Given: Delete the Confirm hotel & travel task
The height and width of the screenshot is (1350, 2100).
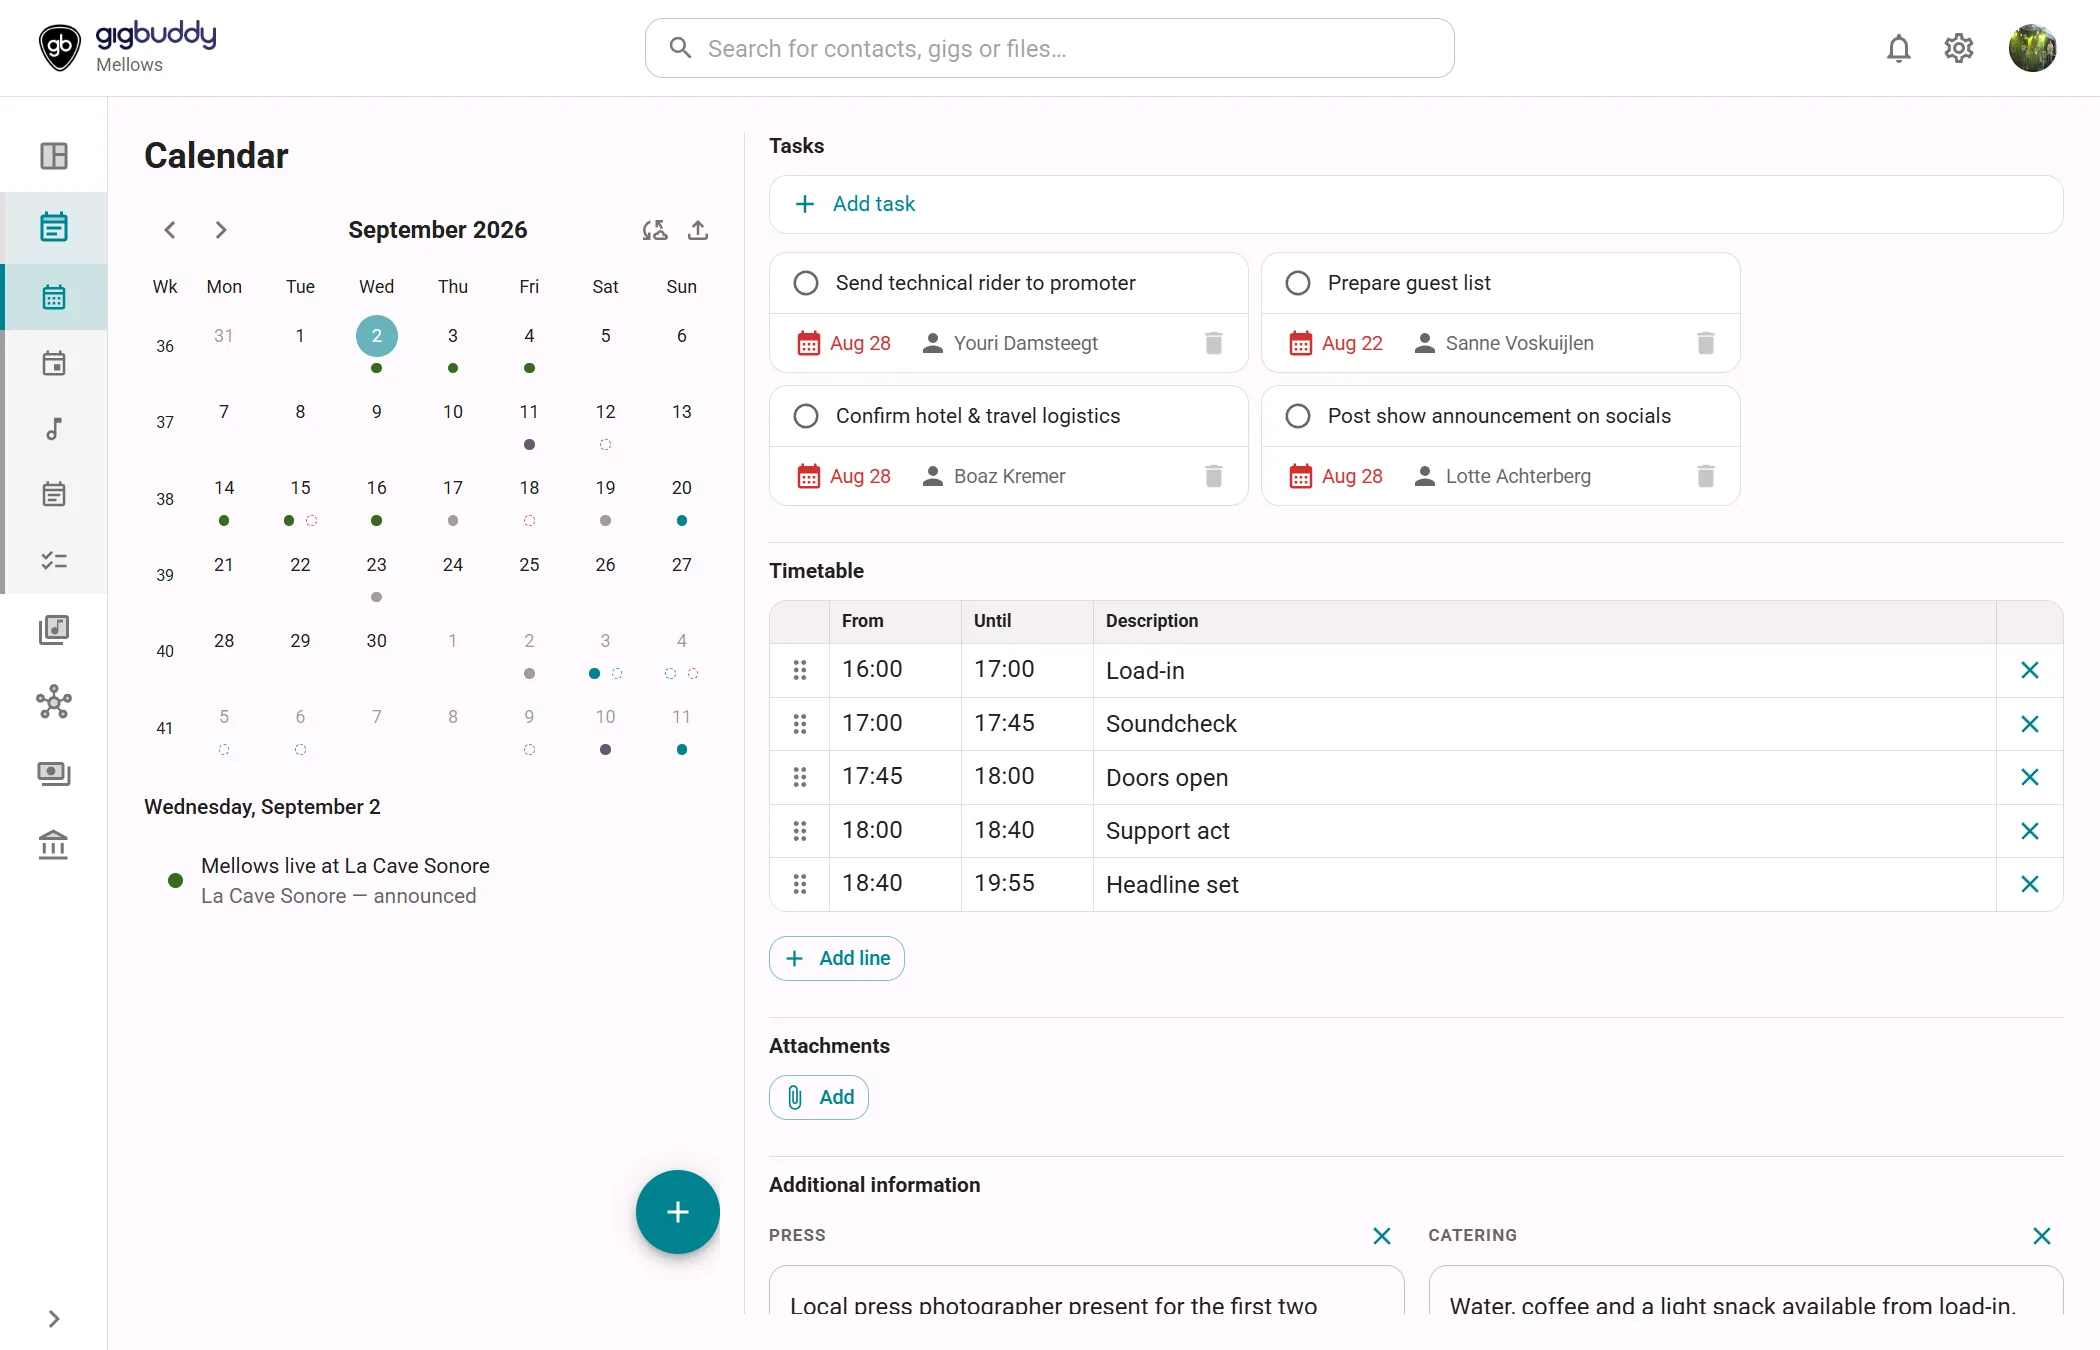Looking at the screenshot, I should 1214,476.
